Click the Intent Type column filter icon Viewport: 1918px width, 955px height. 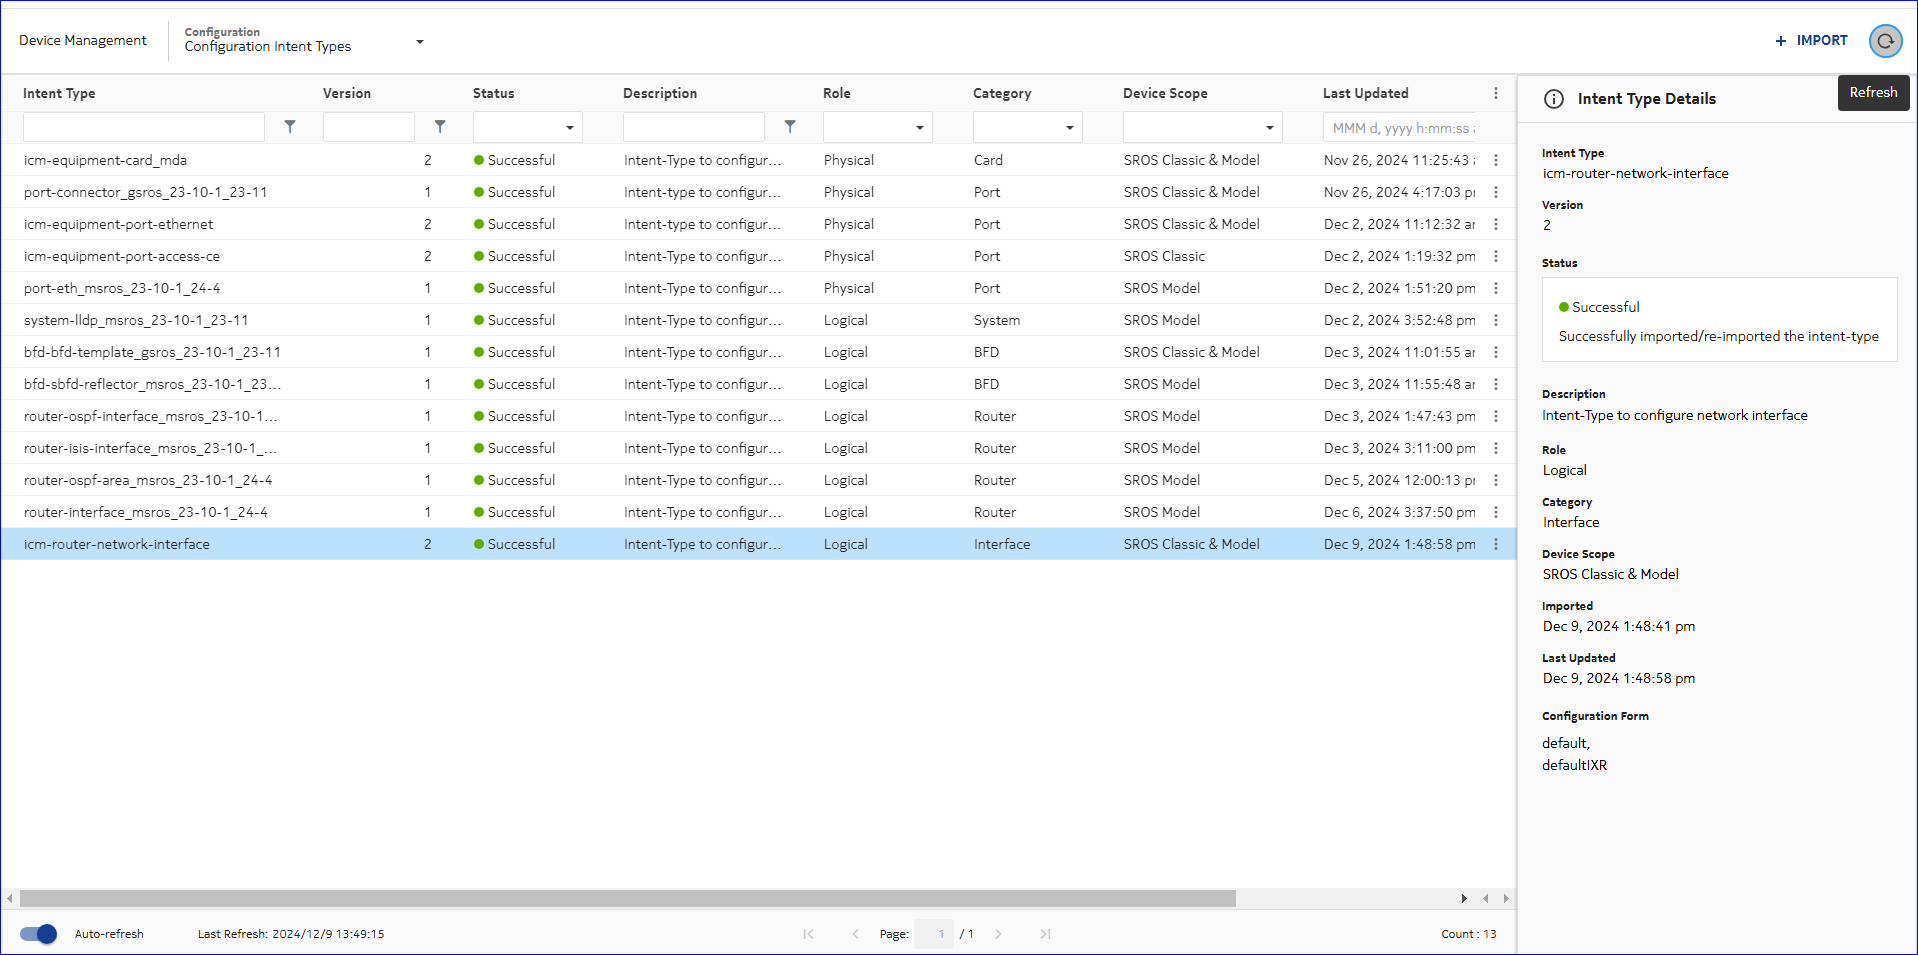pos(290,127)
